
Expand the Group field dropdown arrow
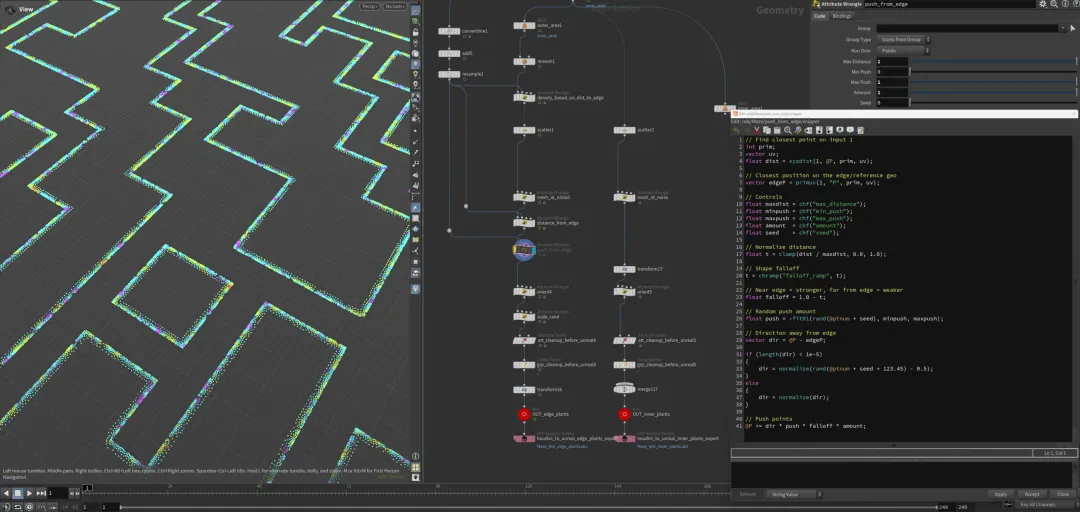pos(1062,28)
